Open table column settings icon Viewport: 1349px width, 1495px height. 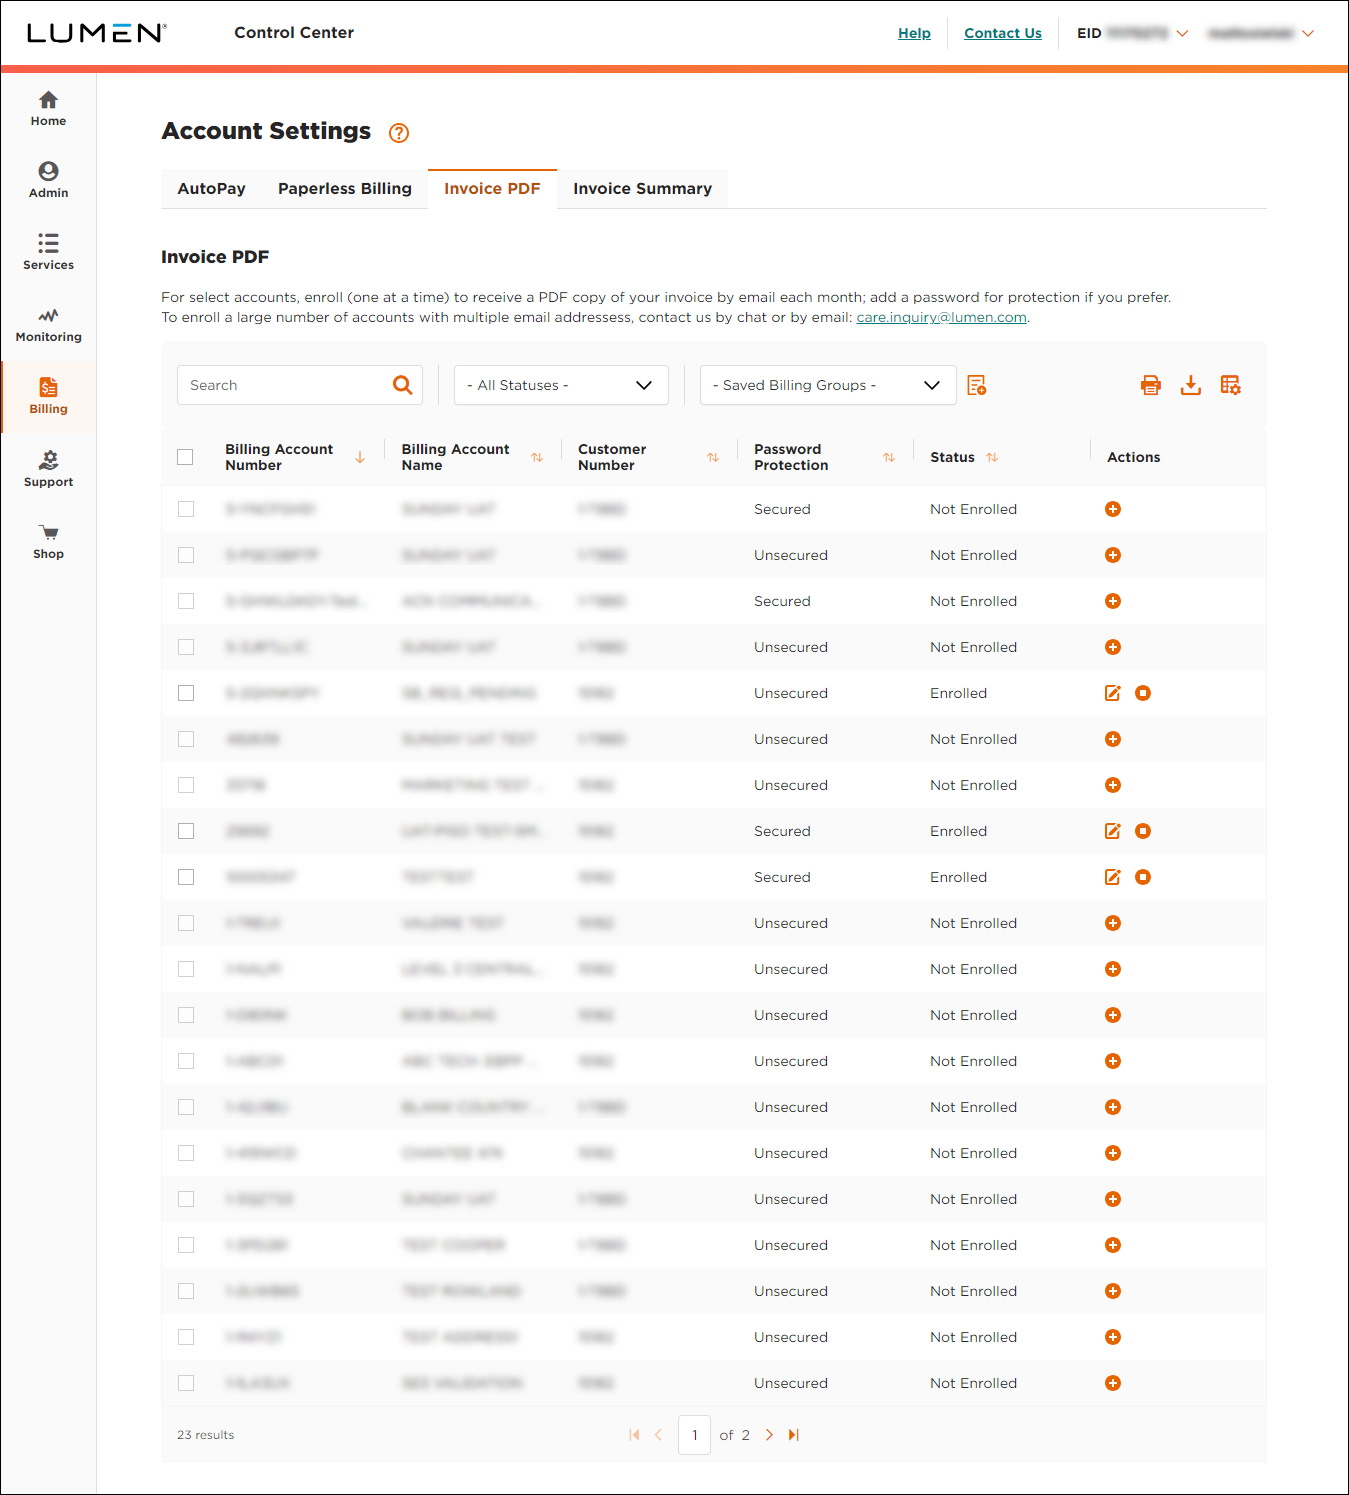click(1231, 385)
